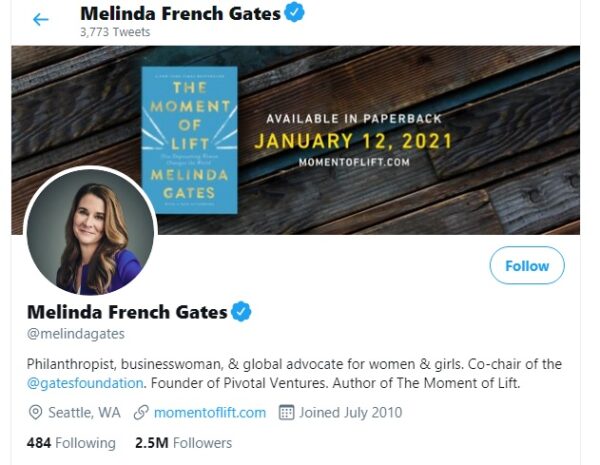
Task: Open the 2.5M Followers list
Action: [x=183, y=442]
